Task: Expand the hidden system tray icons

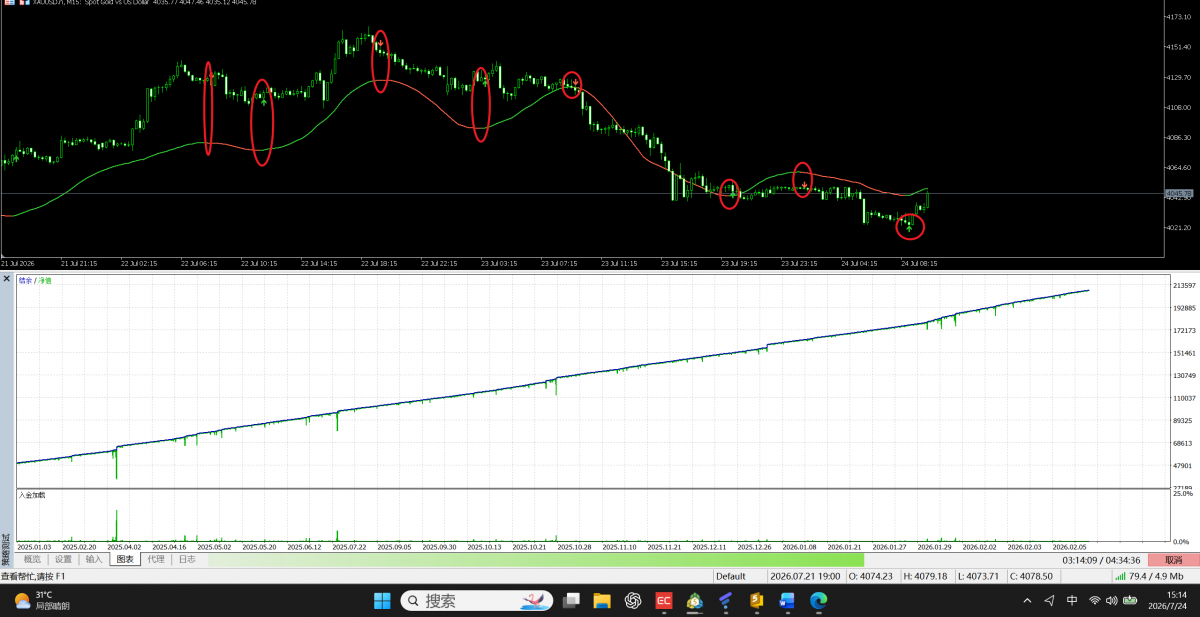Action: 1027,601
